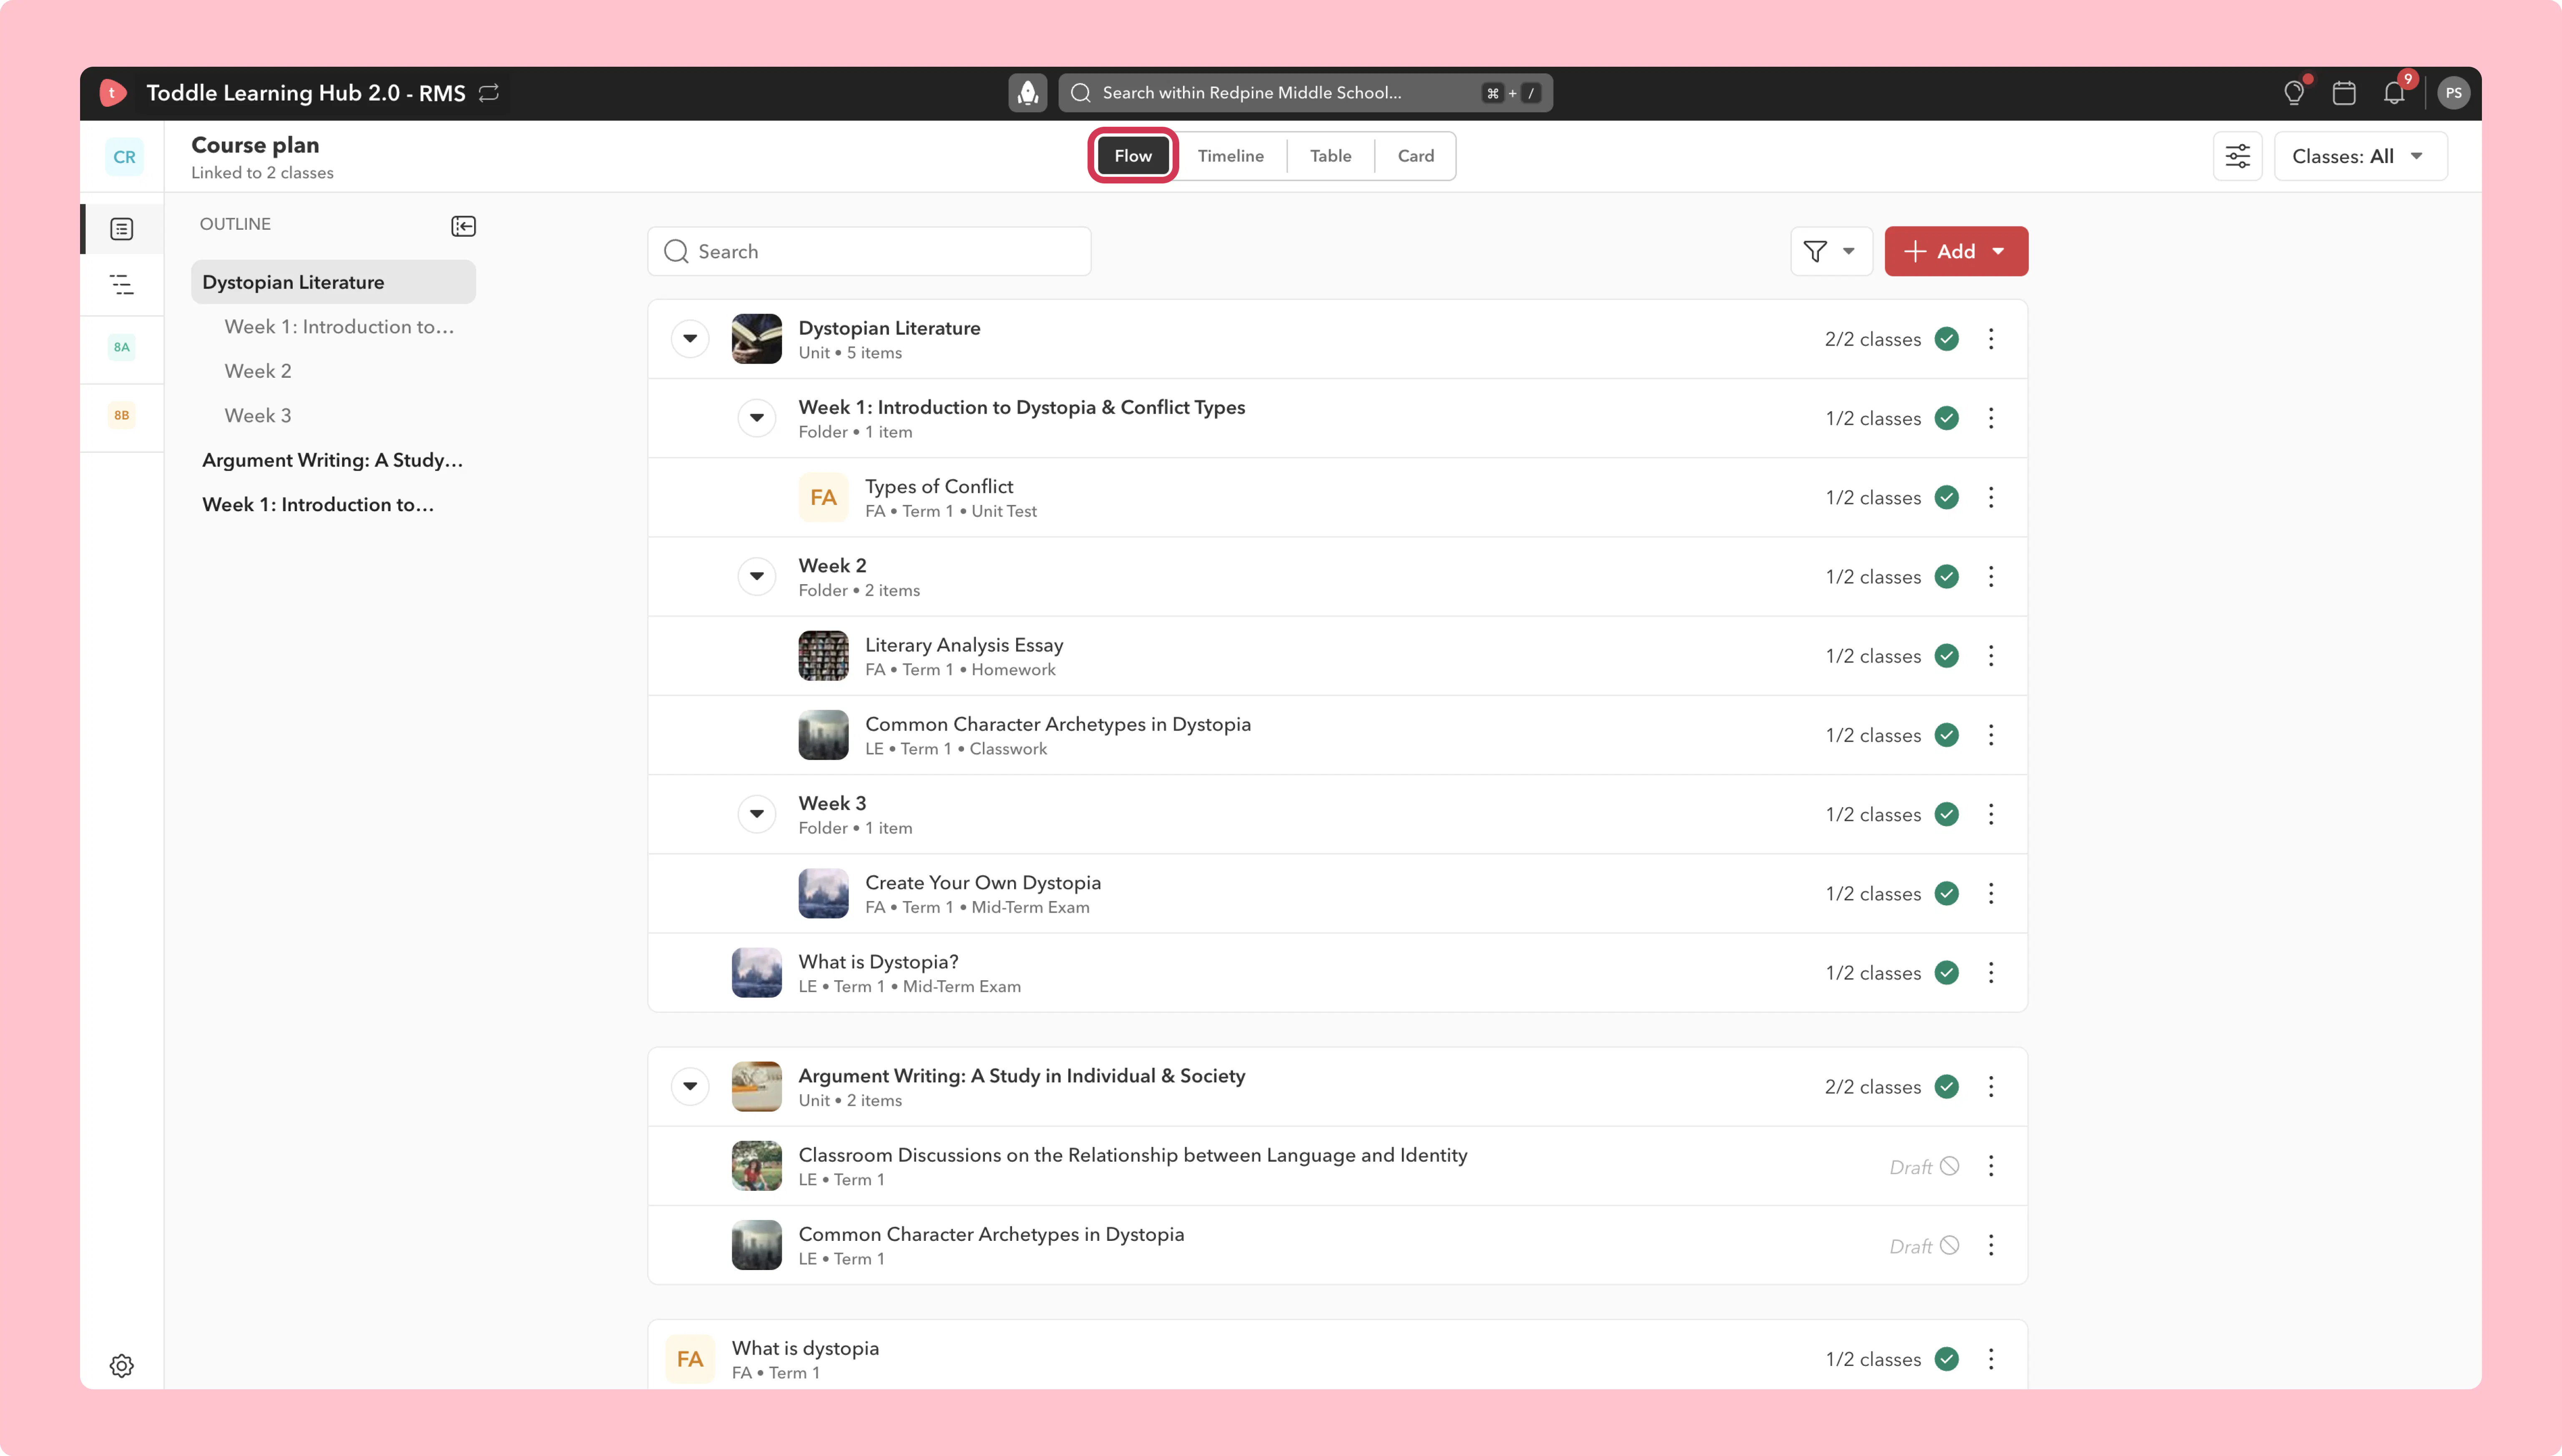Screen dimensions: 2562x1456
Task: Switch to Timeline view
Action: click(1230, 156)
